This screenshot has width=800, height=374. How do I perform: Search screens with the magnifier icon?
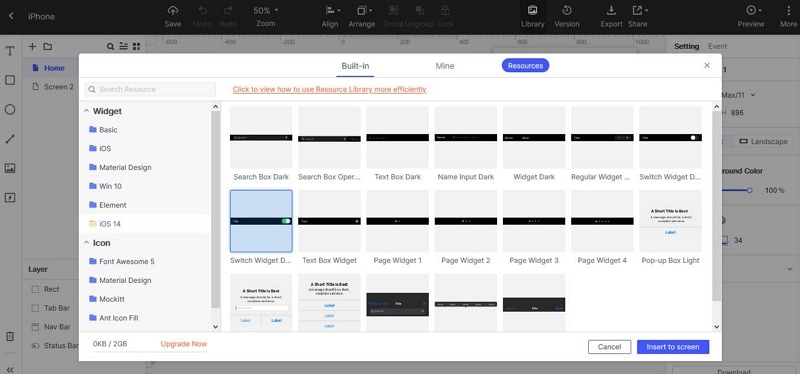click(x=110, y=46)
